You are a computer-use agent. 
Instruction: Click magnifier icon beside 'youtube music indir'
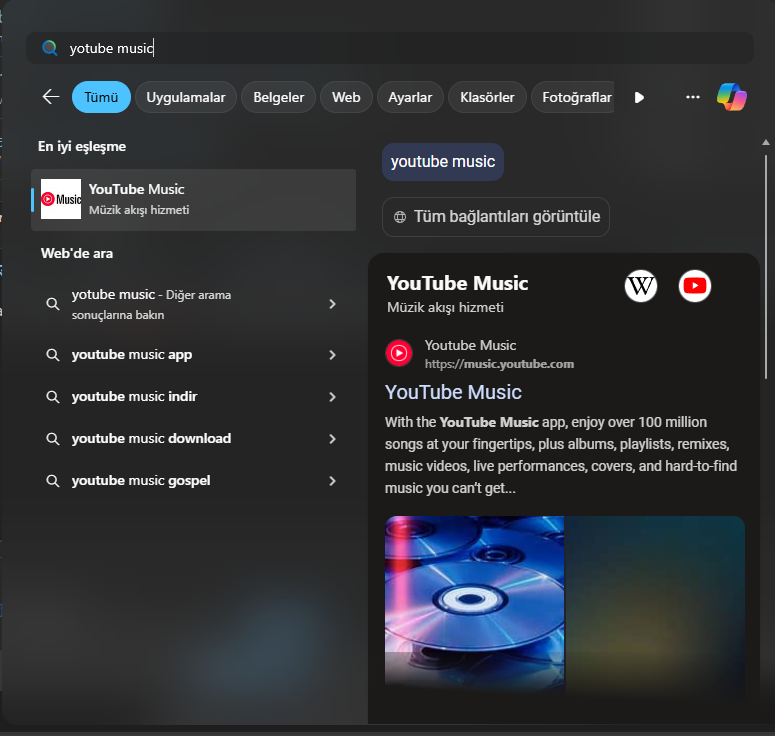[x=52, y=397]
